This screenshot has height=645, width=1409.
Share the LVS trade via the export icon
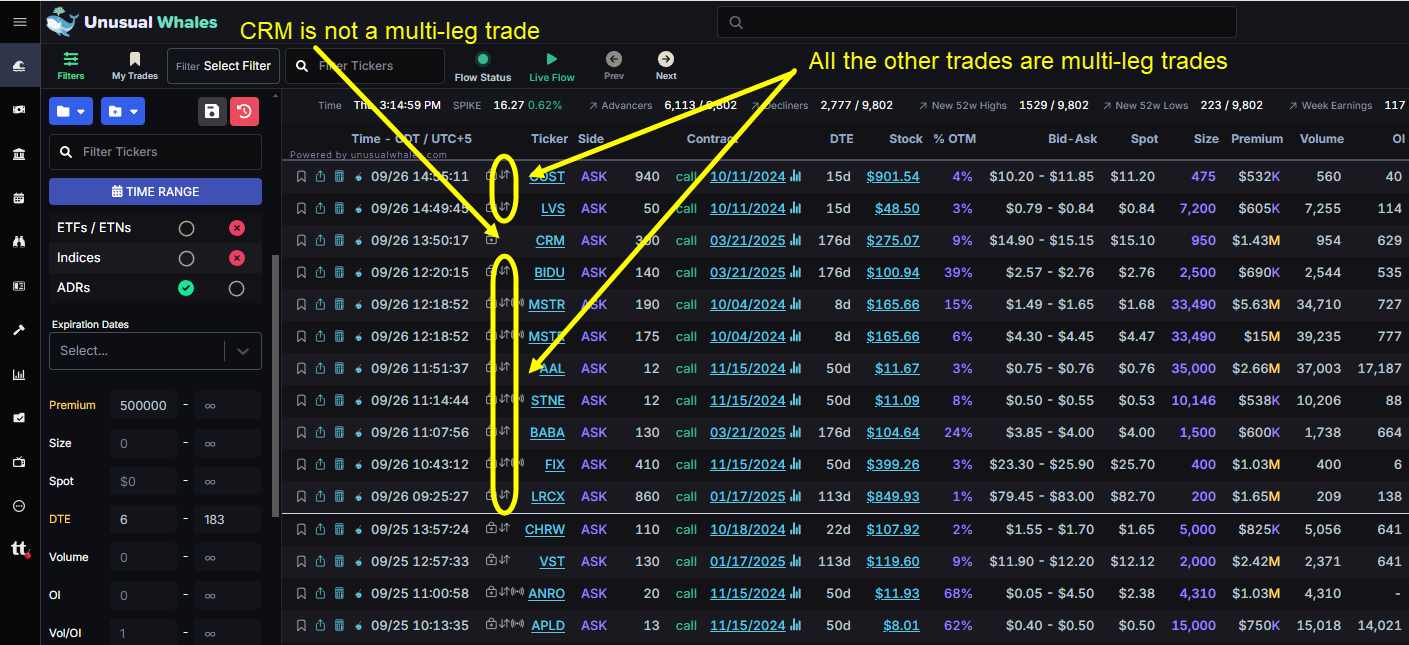click(x=320, y=208)
